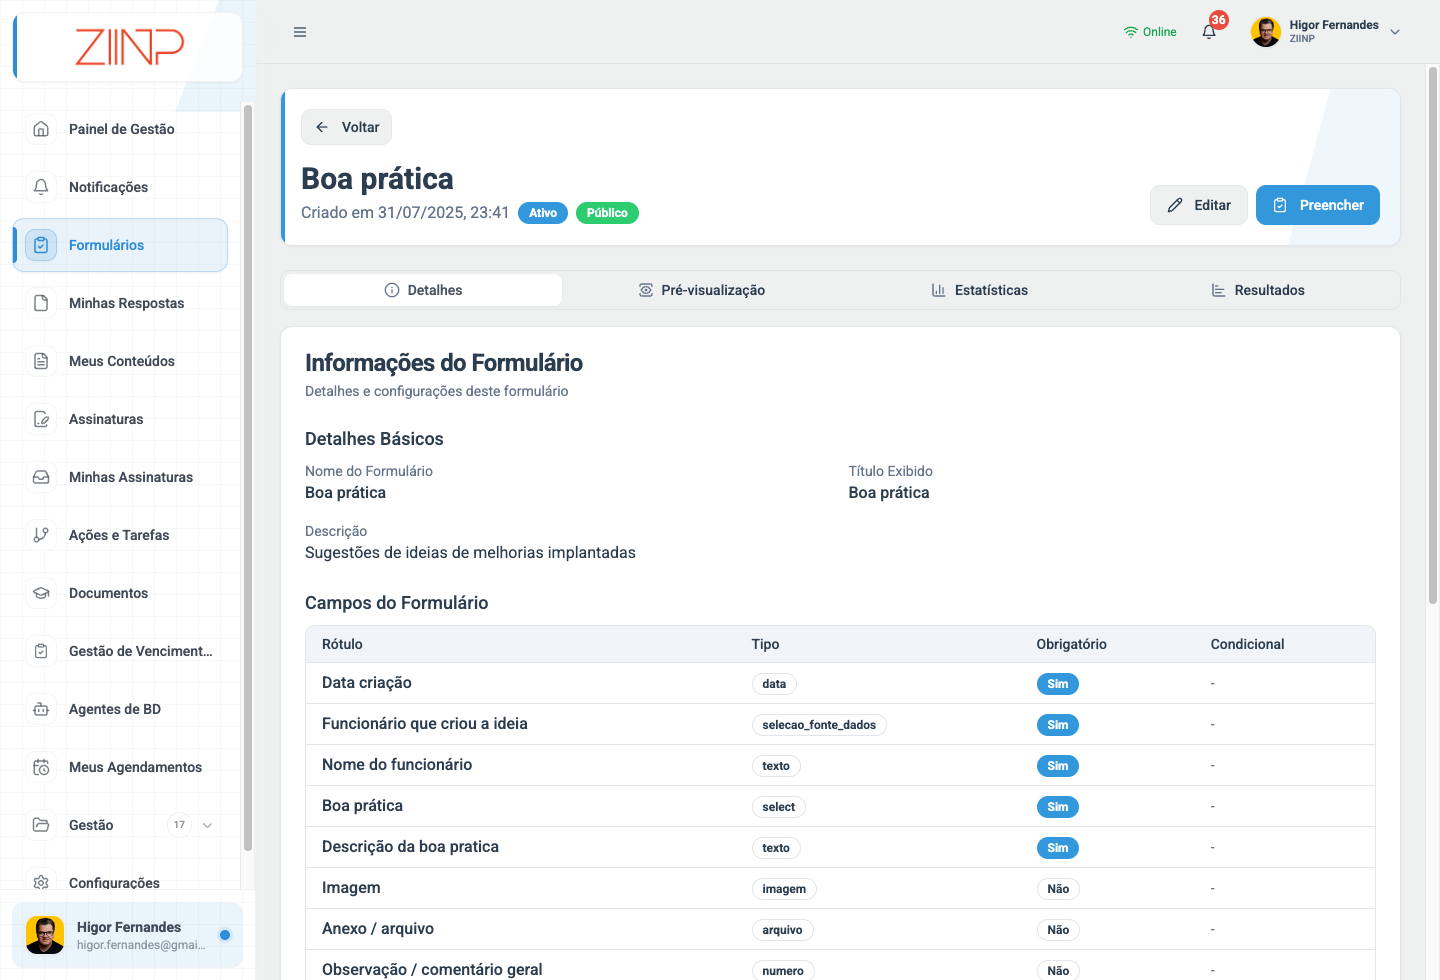The width and height of the screenshot is (1440, 980).
Task: Click the Voltar button
Action: [346, 127]
